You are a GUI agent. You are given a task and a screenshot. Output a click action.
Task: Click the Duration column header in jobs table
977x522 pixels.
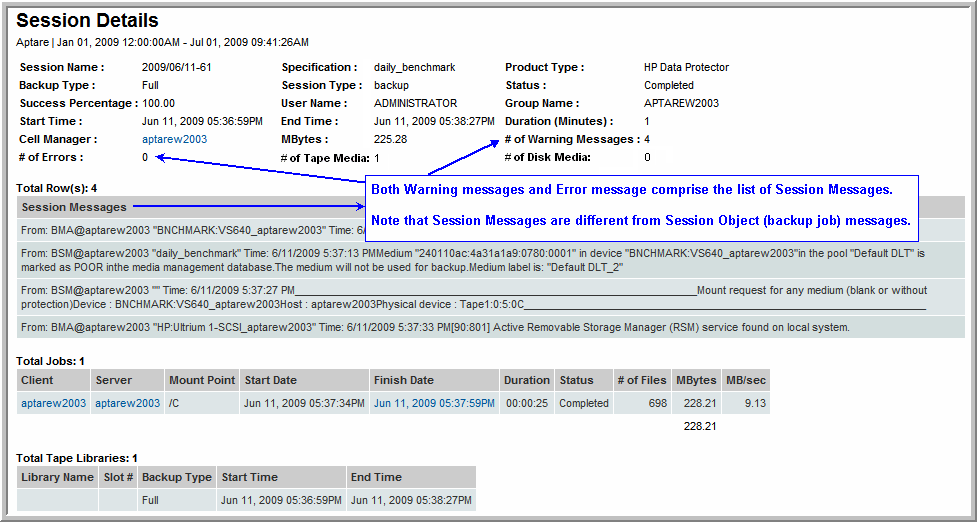(x=526, y=380)
